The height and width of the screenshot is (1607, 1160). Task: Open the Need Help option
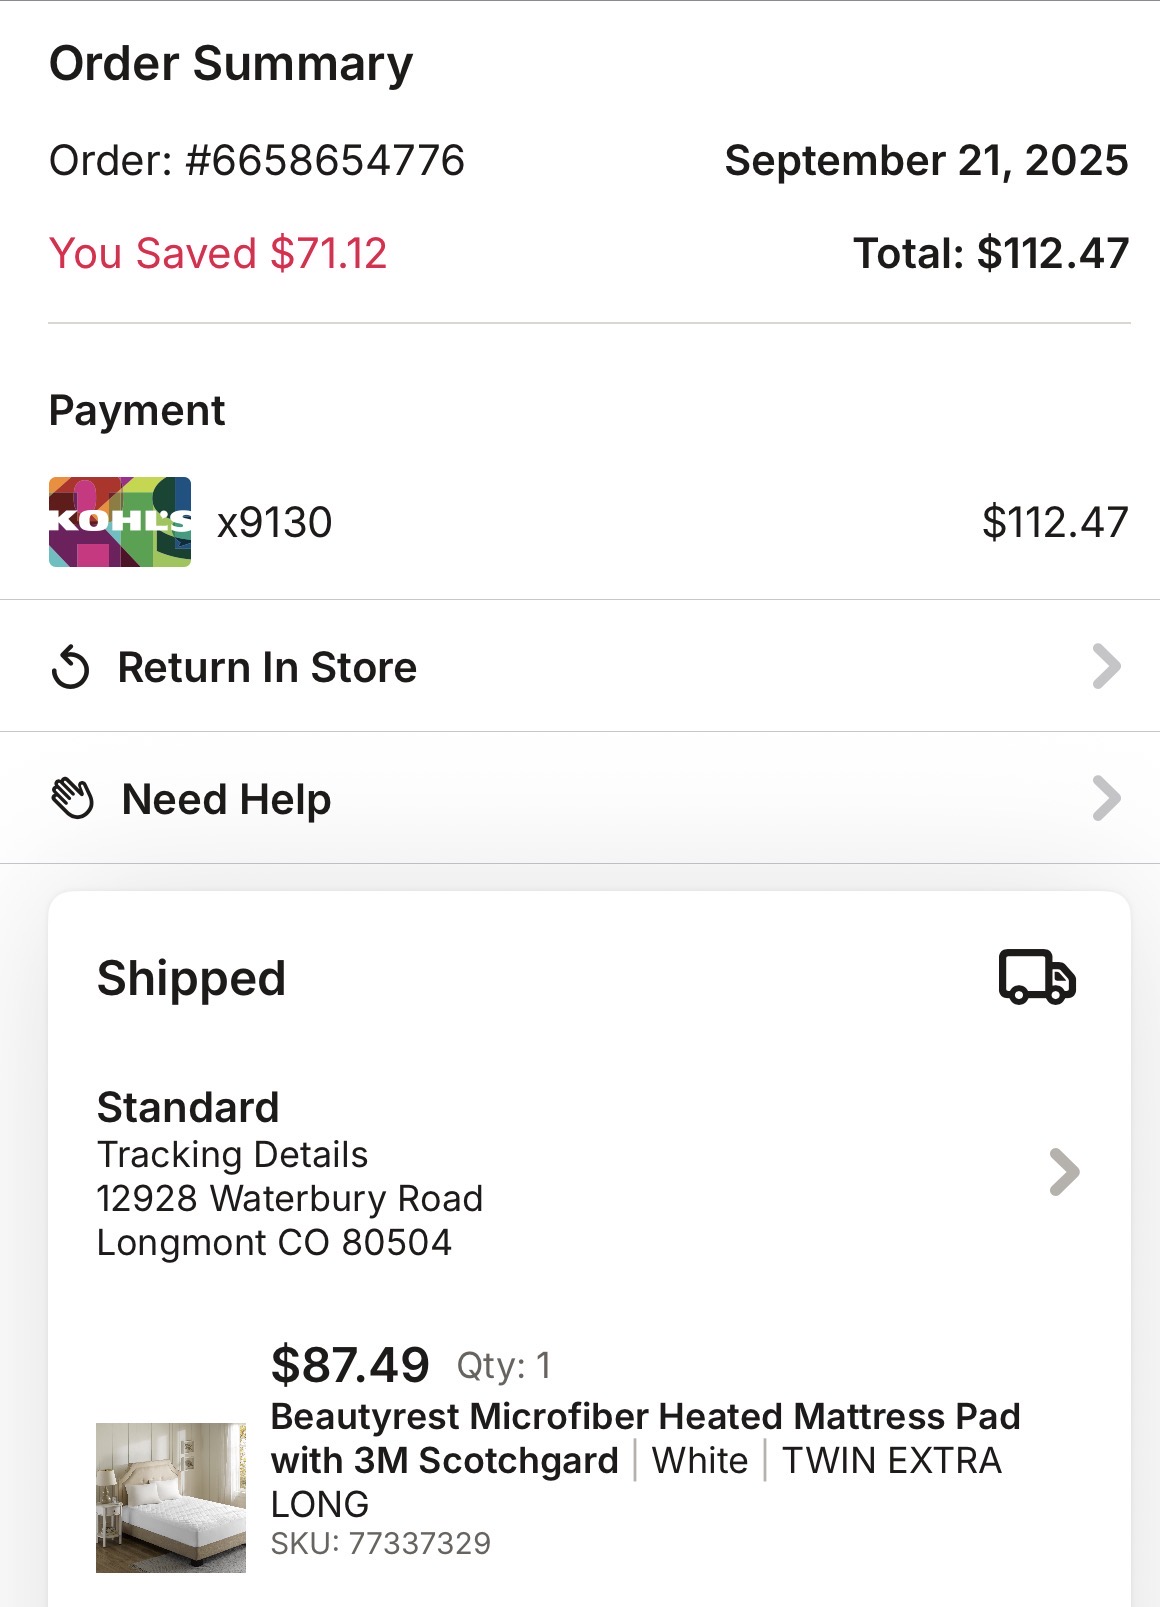[580, 798]
